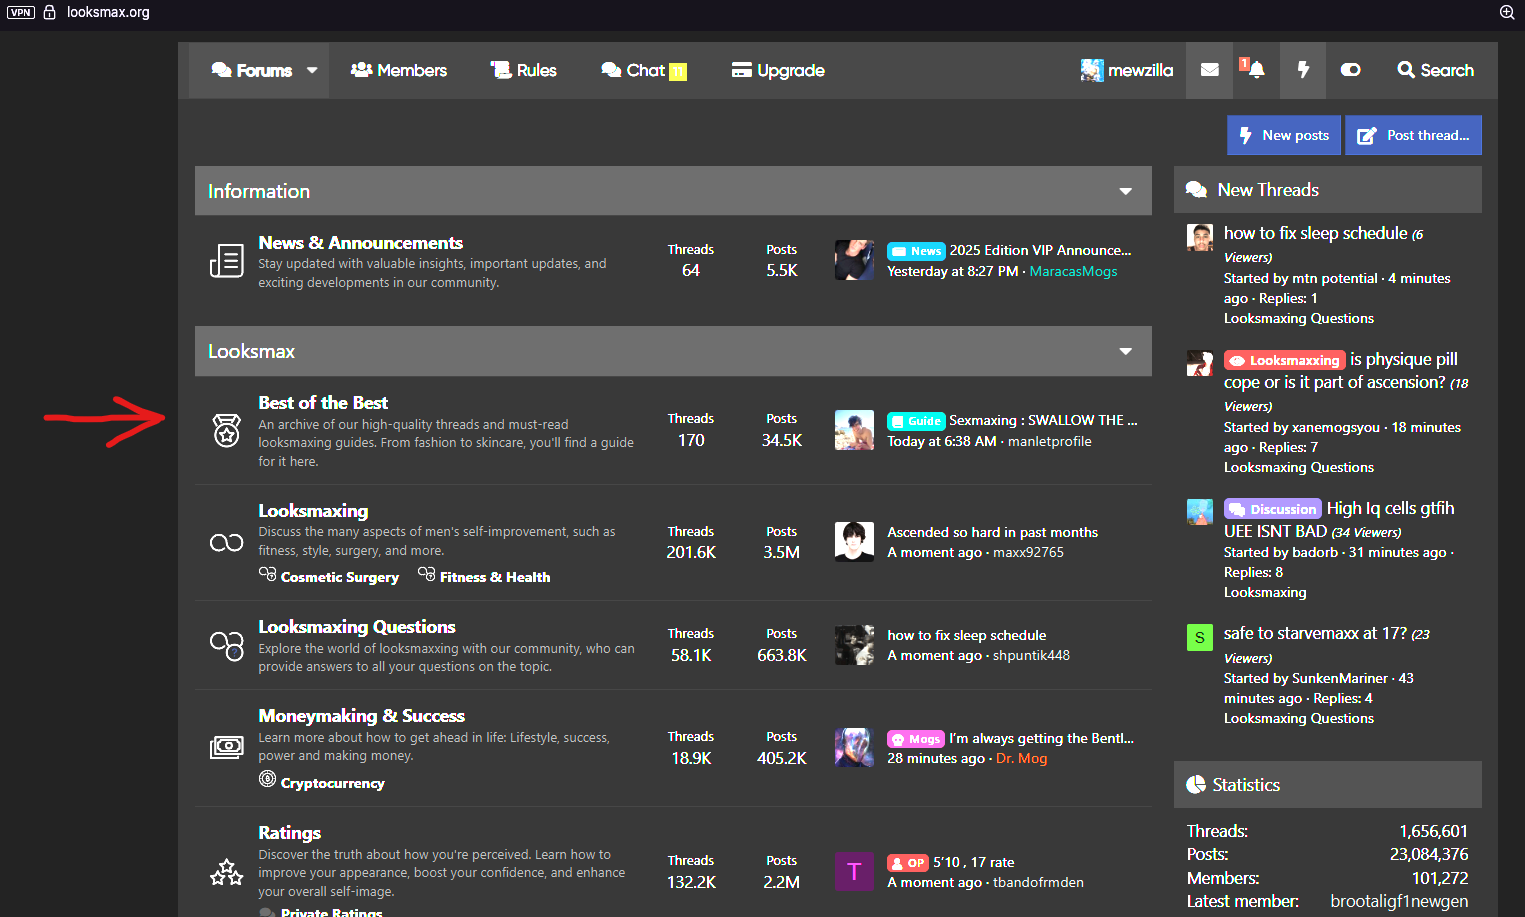Click the News & Announcements document icon

point(227,261)
